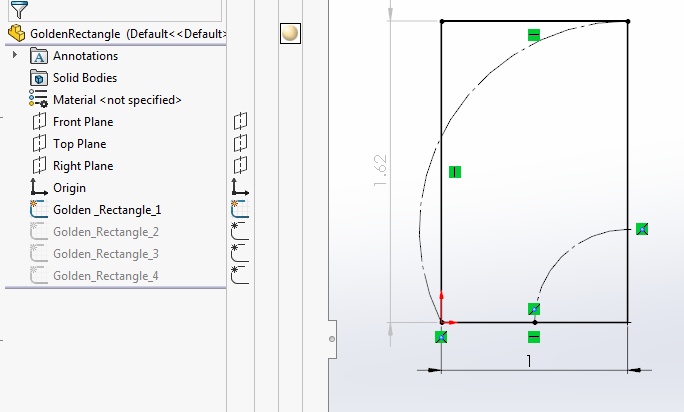
Task: Select vertical relation on left edge
Action: click(x=455, y=172)
